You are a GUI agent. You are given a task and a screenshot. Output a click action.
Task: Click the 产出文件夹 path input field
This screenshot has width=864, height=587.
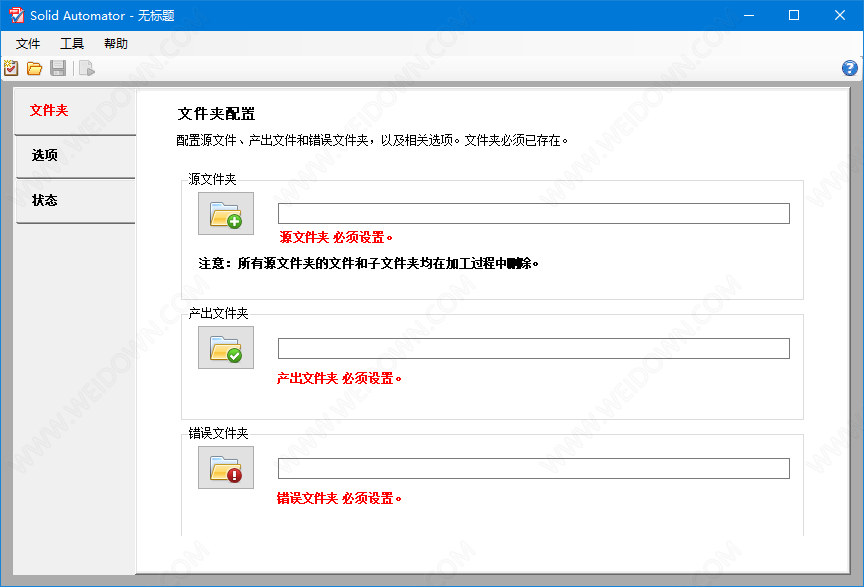[533, 348]
